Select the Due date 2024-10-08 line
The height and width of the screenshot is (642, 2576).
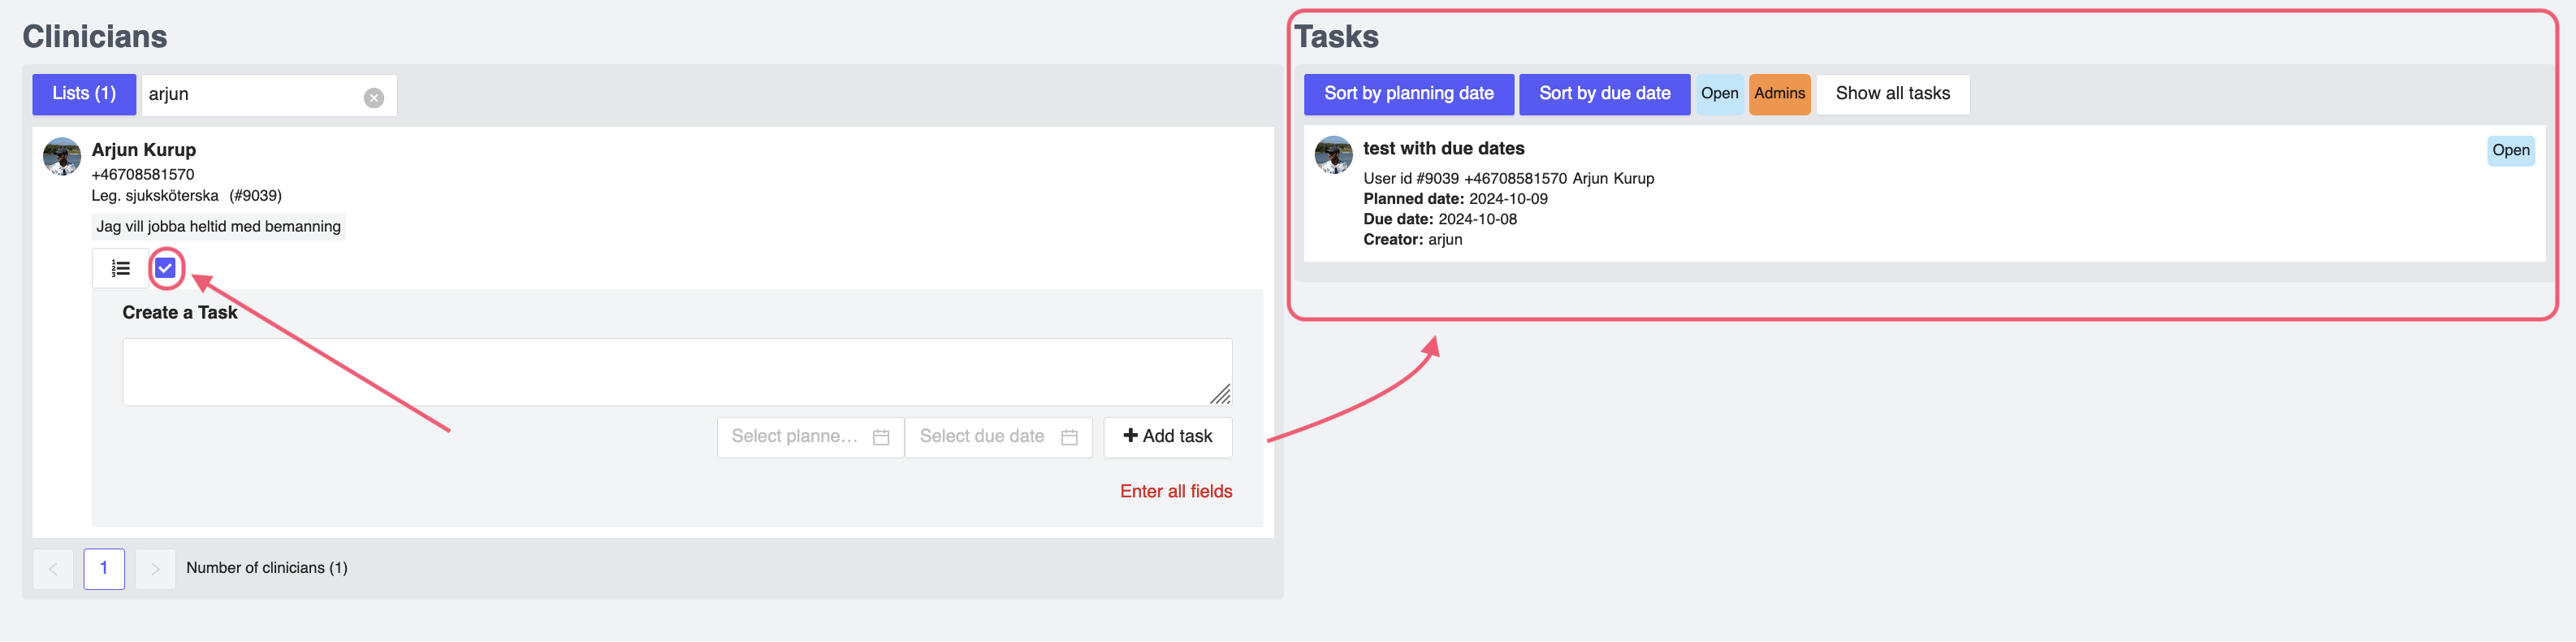point(1440,219)
